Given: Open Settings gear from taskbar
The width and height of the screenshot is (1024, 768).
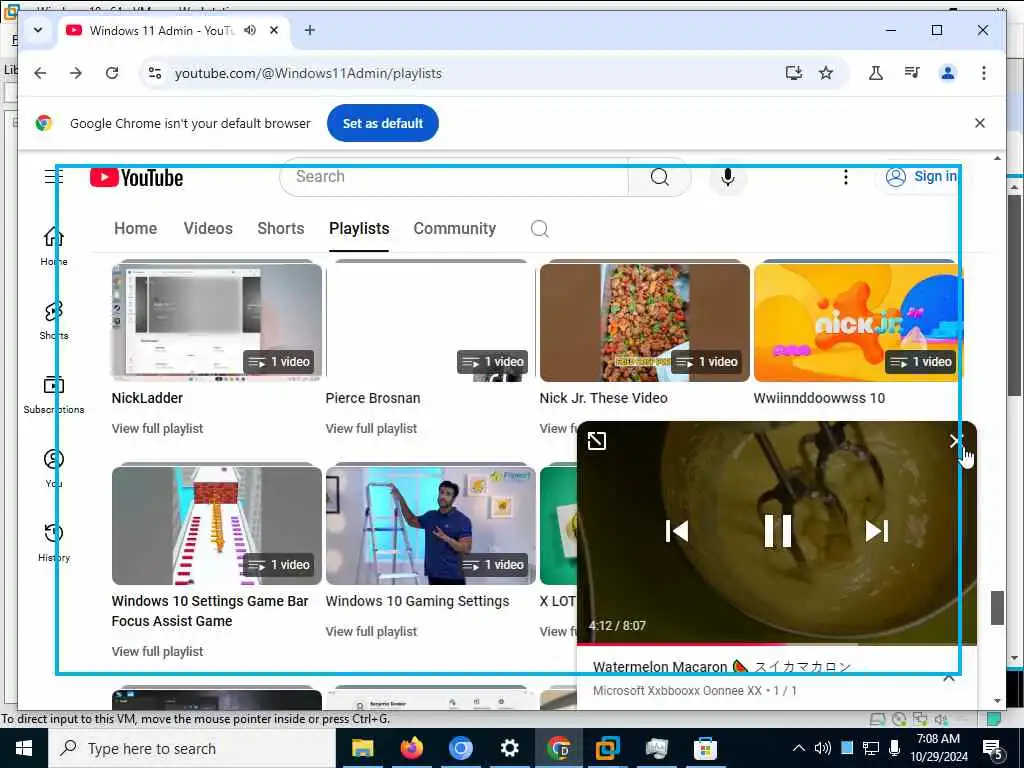Looking at the screenshot, I should (509, 748).
